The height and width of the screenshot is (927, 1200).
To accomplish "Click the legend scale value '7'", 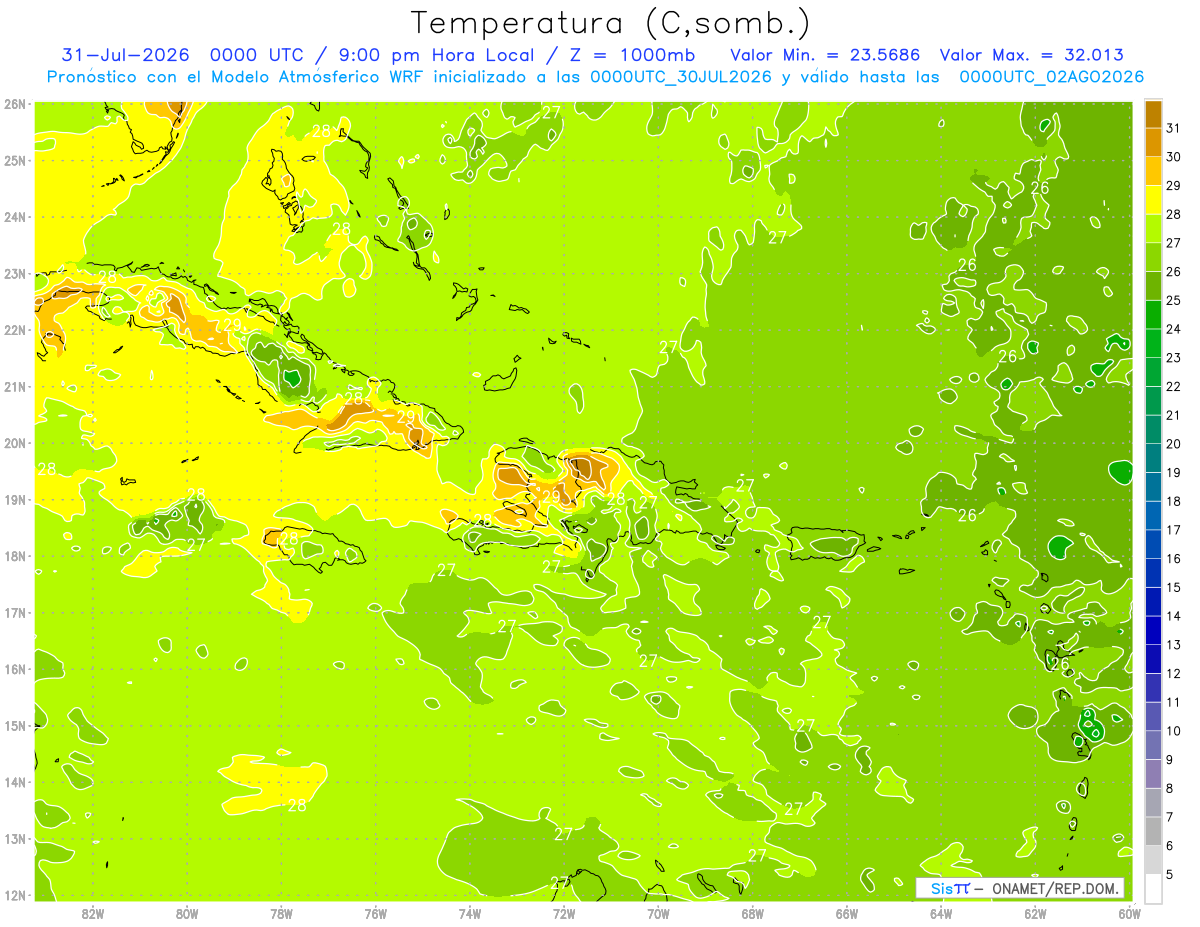I will click(1171, 817).
